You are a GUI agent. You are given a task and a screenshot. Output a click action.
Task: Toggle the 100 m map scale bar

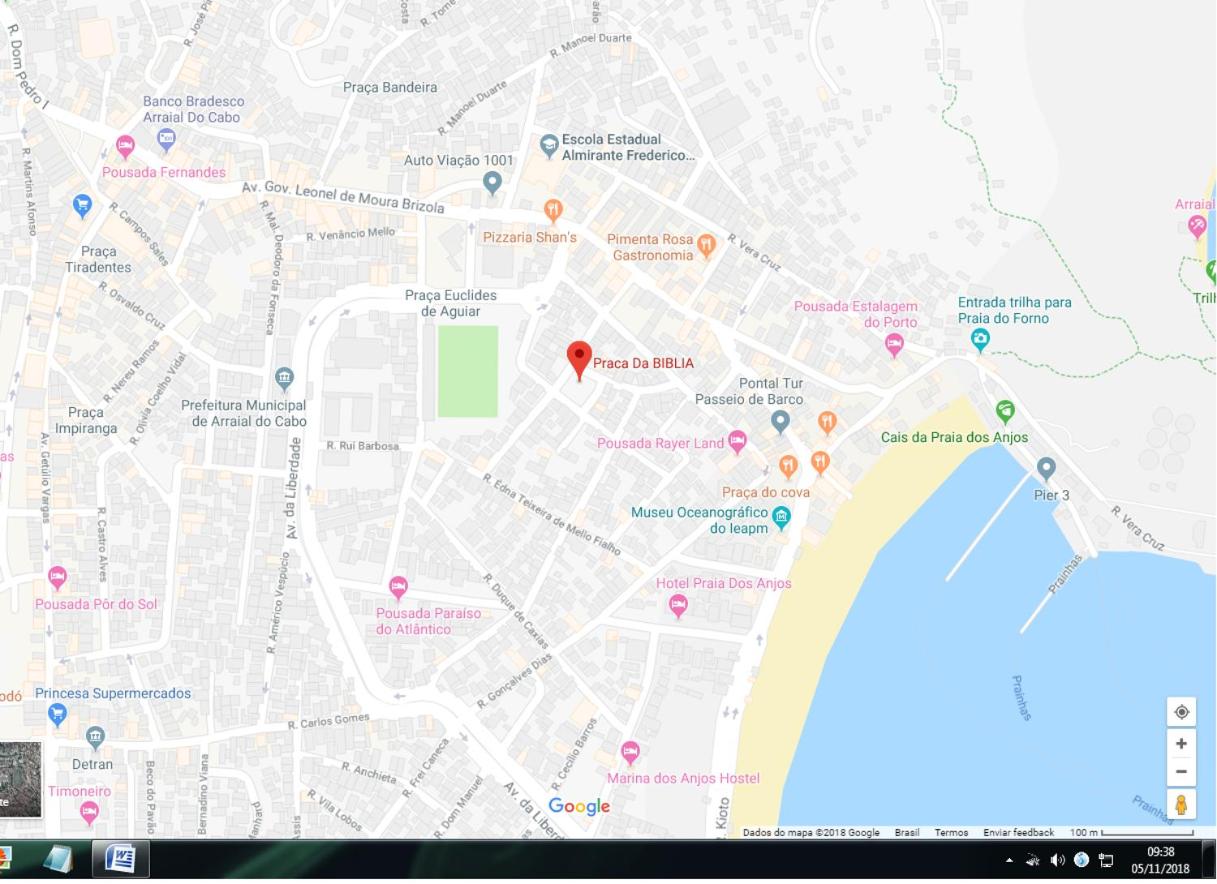coord(1131,832)
